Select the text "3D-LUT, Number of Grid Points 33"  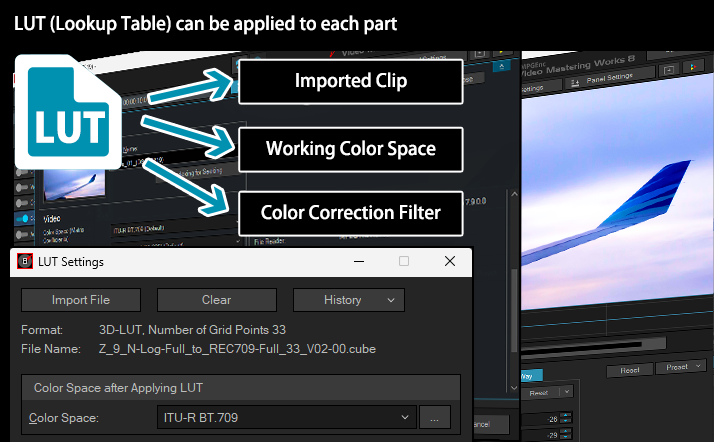pos(192,330)
